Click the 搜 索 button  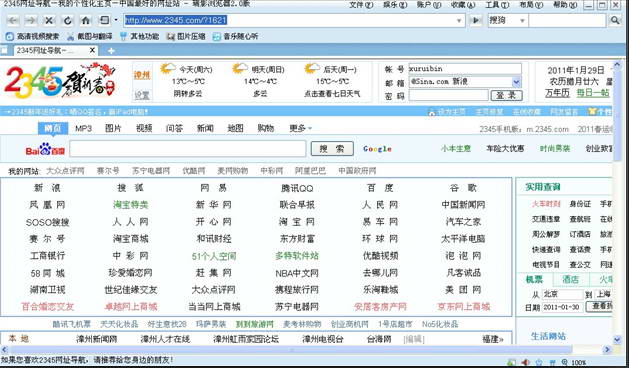[x=332, y=149]
